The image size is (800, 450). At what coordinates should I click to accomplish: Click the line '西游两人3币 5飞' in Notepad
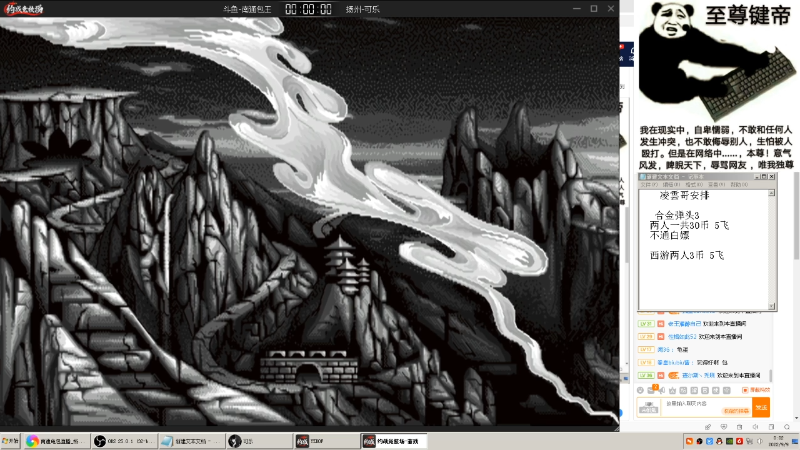(687, 255)
